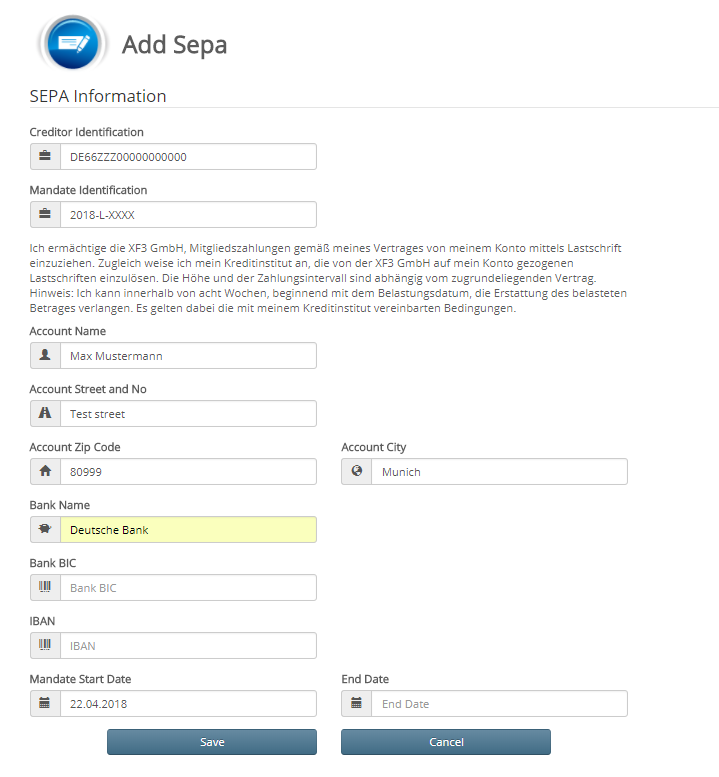
Task: Click the Account City field containing Munich
Action: click(499, 472)
